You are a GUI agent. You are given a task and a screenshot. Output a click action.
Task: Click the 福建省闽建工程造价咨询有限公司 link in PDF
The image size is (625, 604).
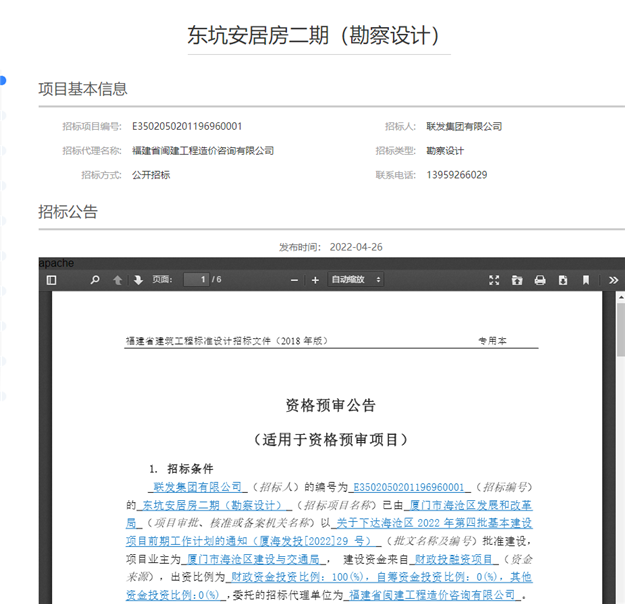[x=432, y=595]
